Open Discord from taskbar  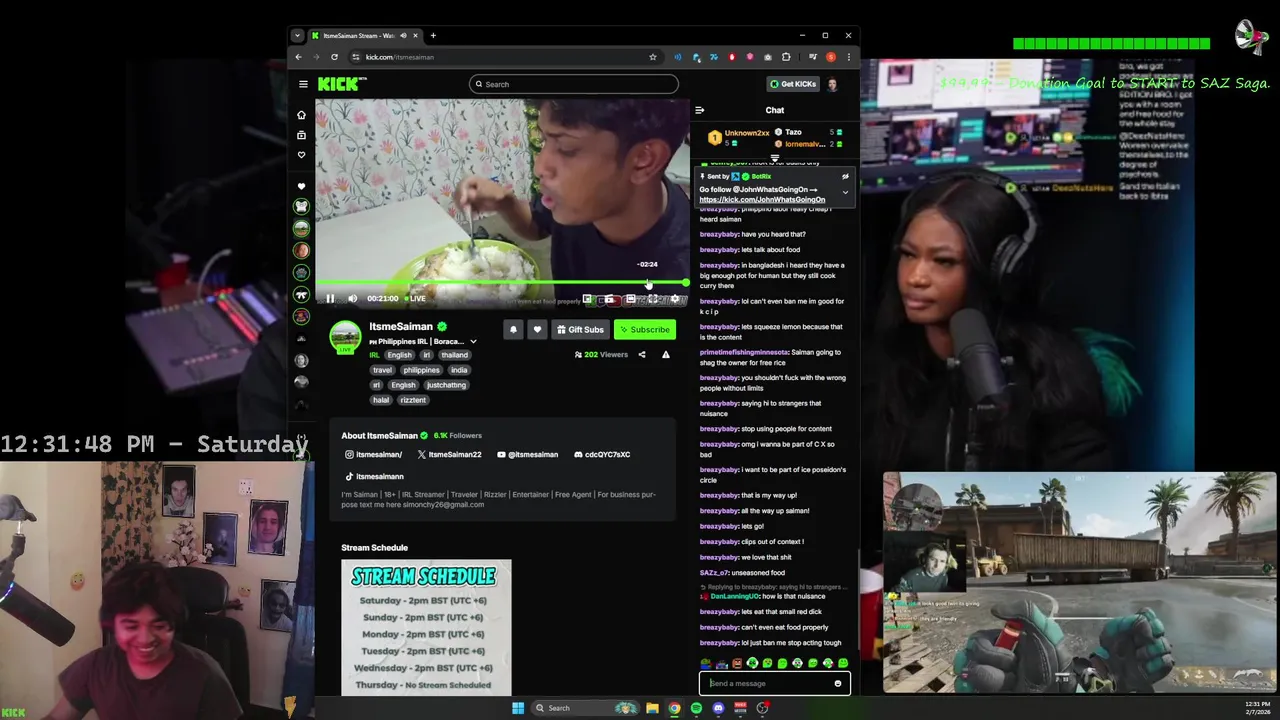(x=718, y=708)
